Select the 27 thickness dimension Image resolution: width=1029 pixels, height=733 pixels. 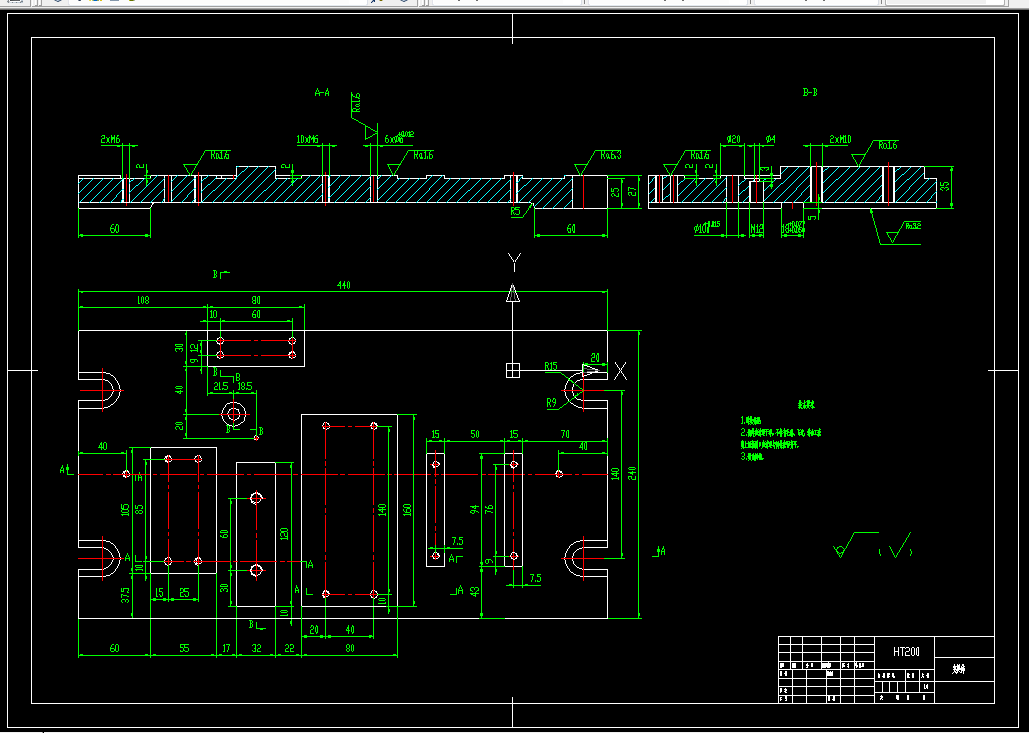[633, 192]
